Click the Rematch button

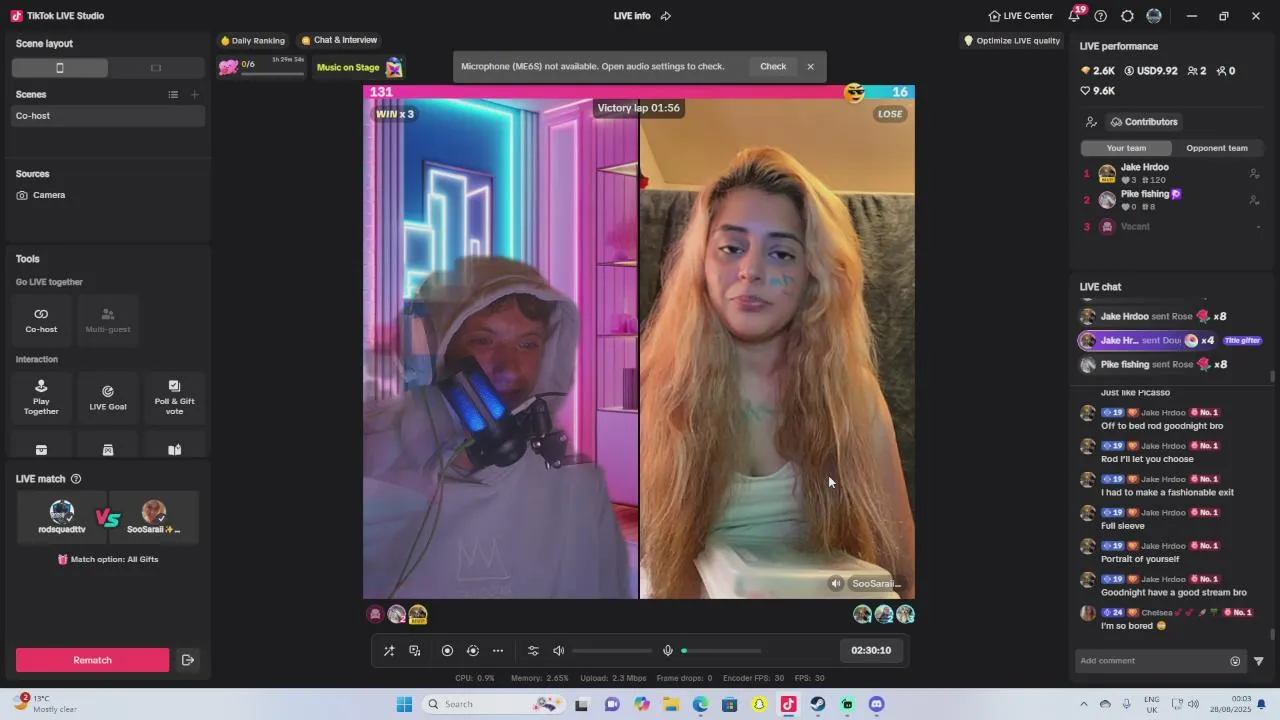(92, 660)
